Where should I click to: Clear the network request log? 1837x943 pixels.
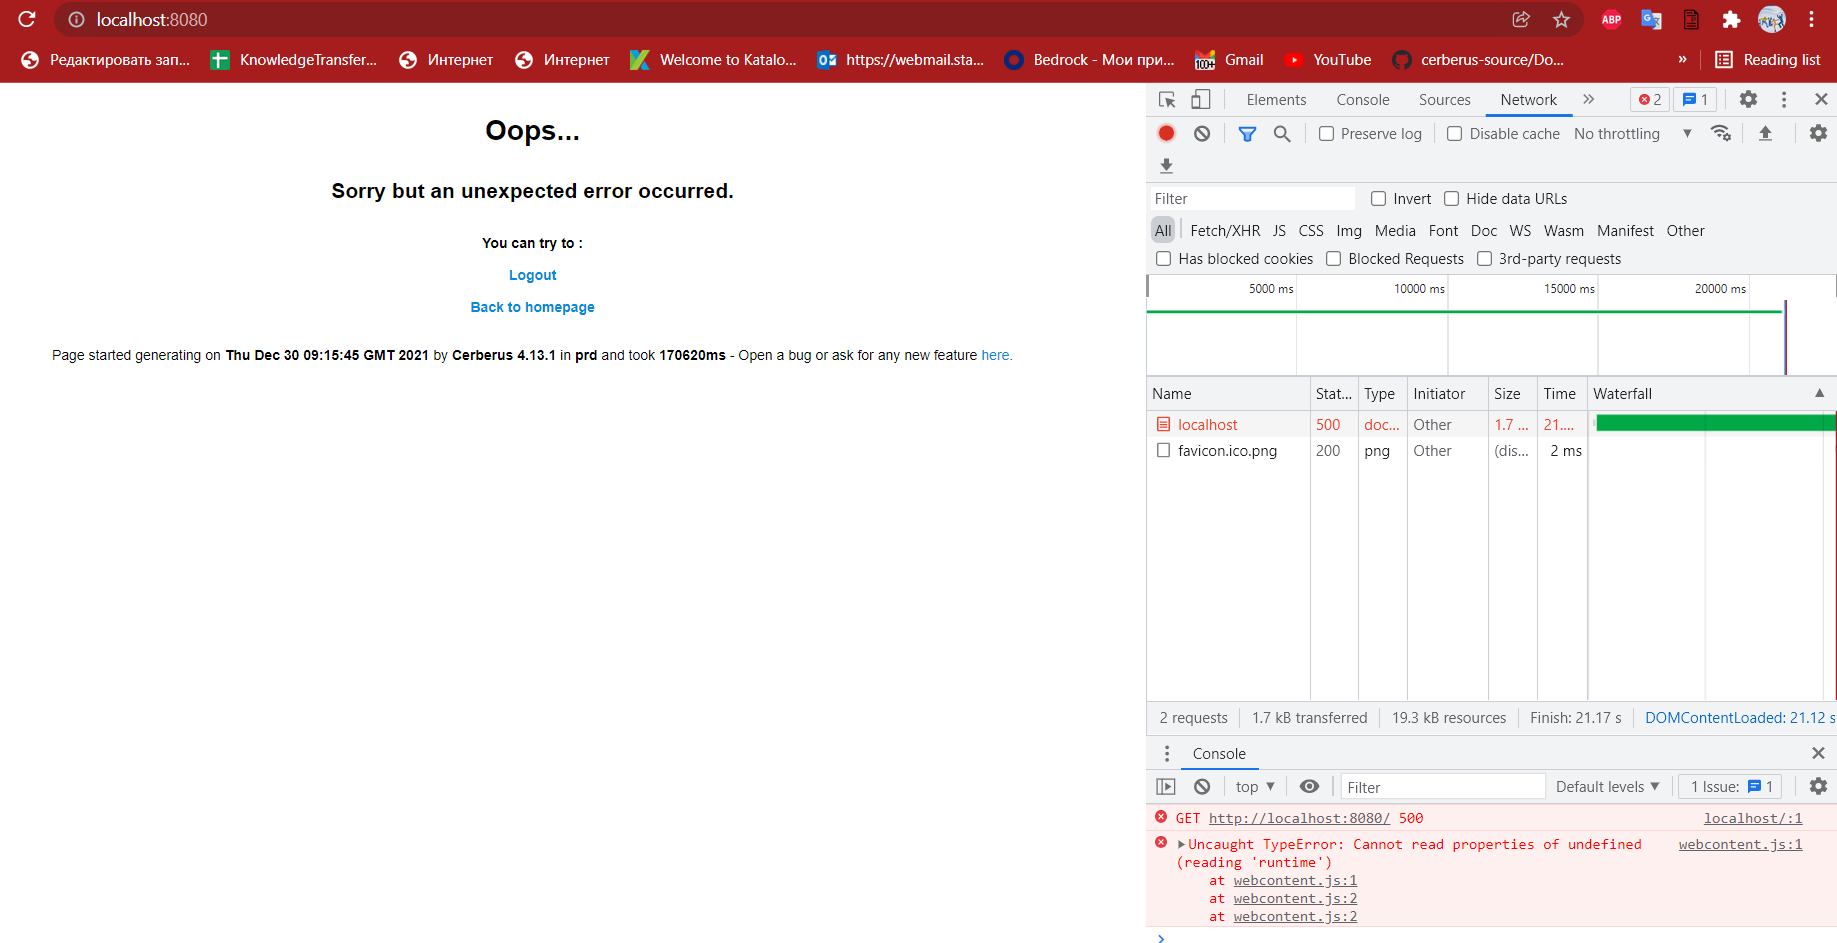[x=1201, y=133]
